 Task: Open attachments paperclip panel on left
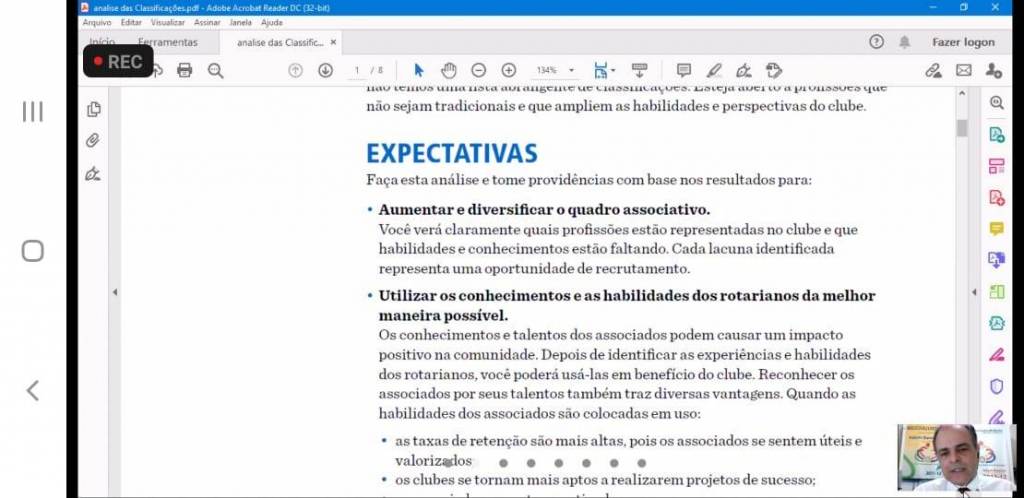[x=93, y=141]
